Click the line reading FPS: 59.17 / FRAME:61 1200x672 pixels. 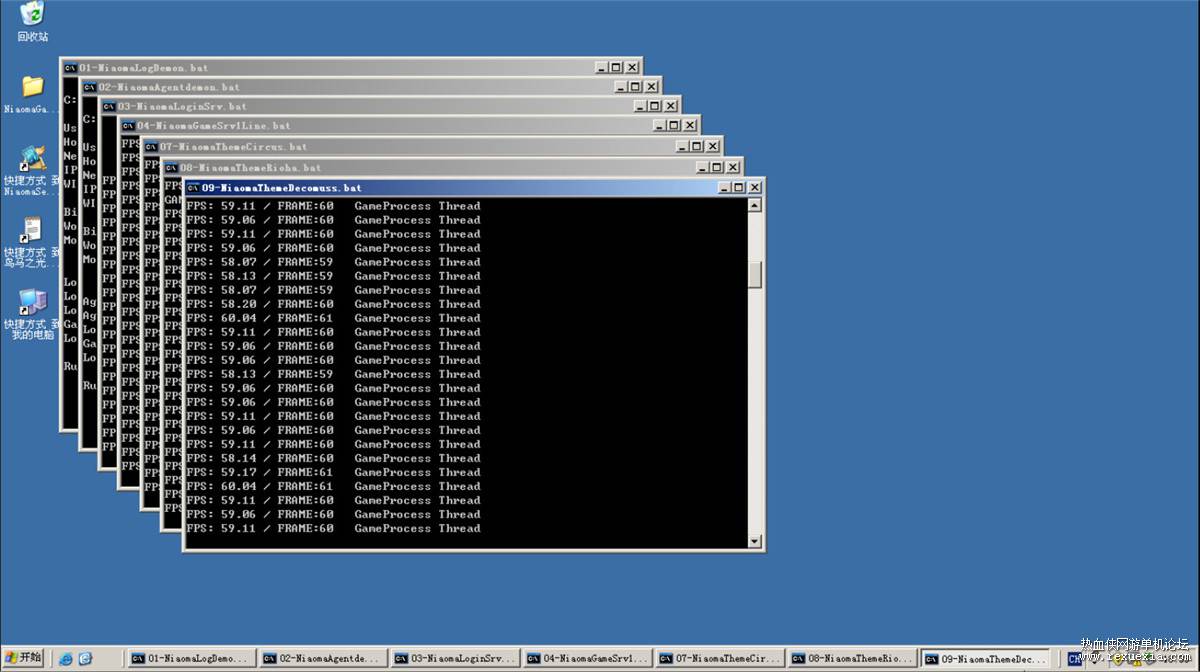click(x=333, y=472)
